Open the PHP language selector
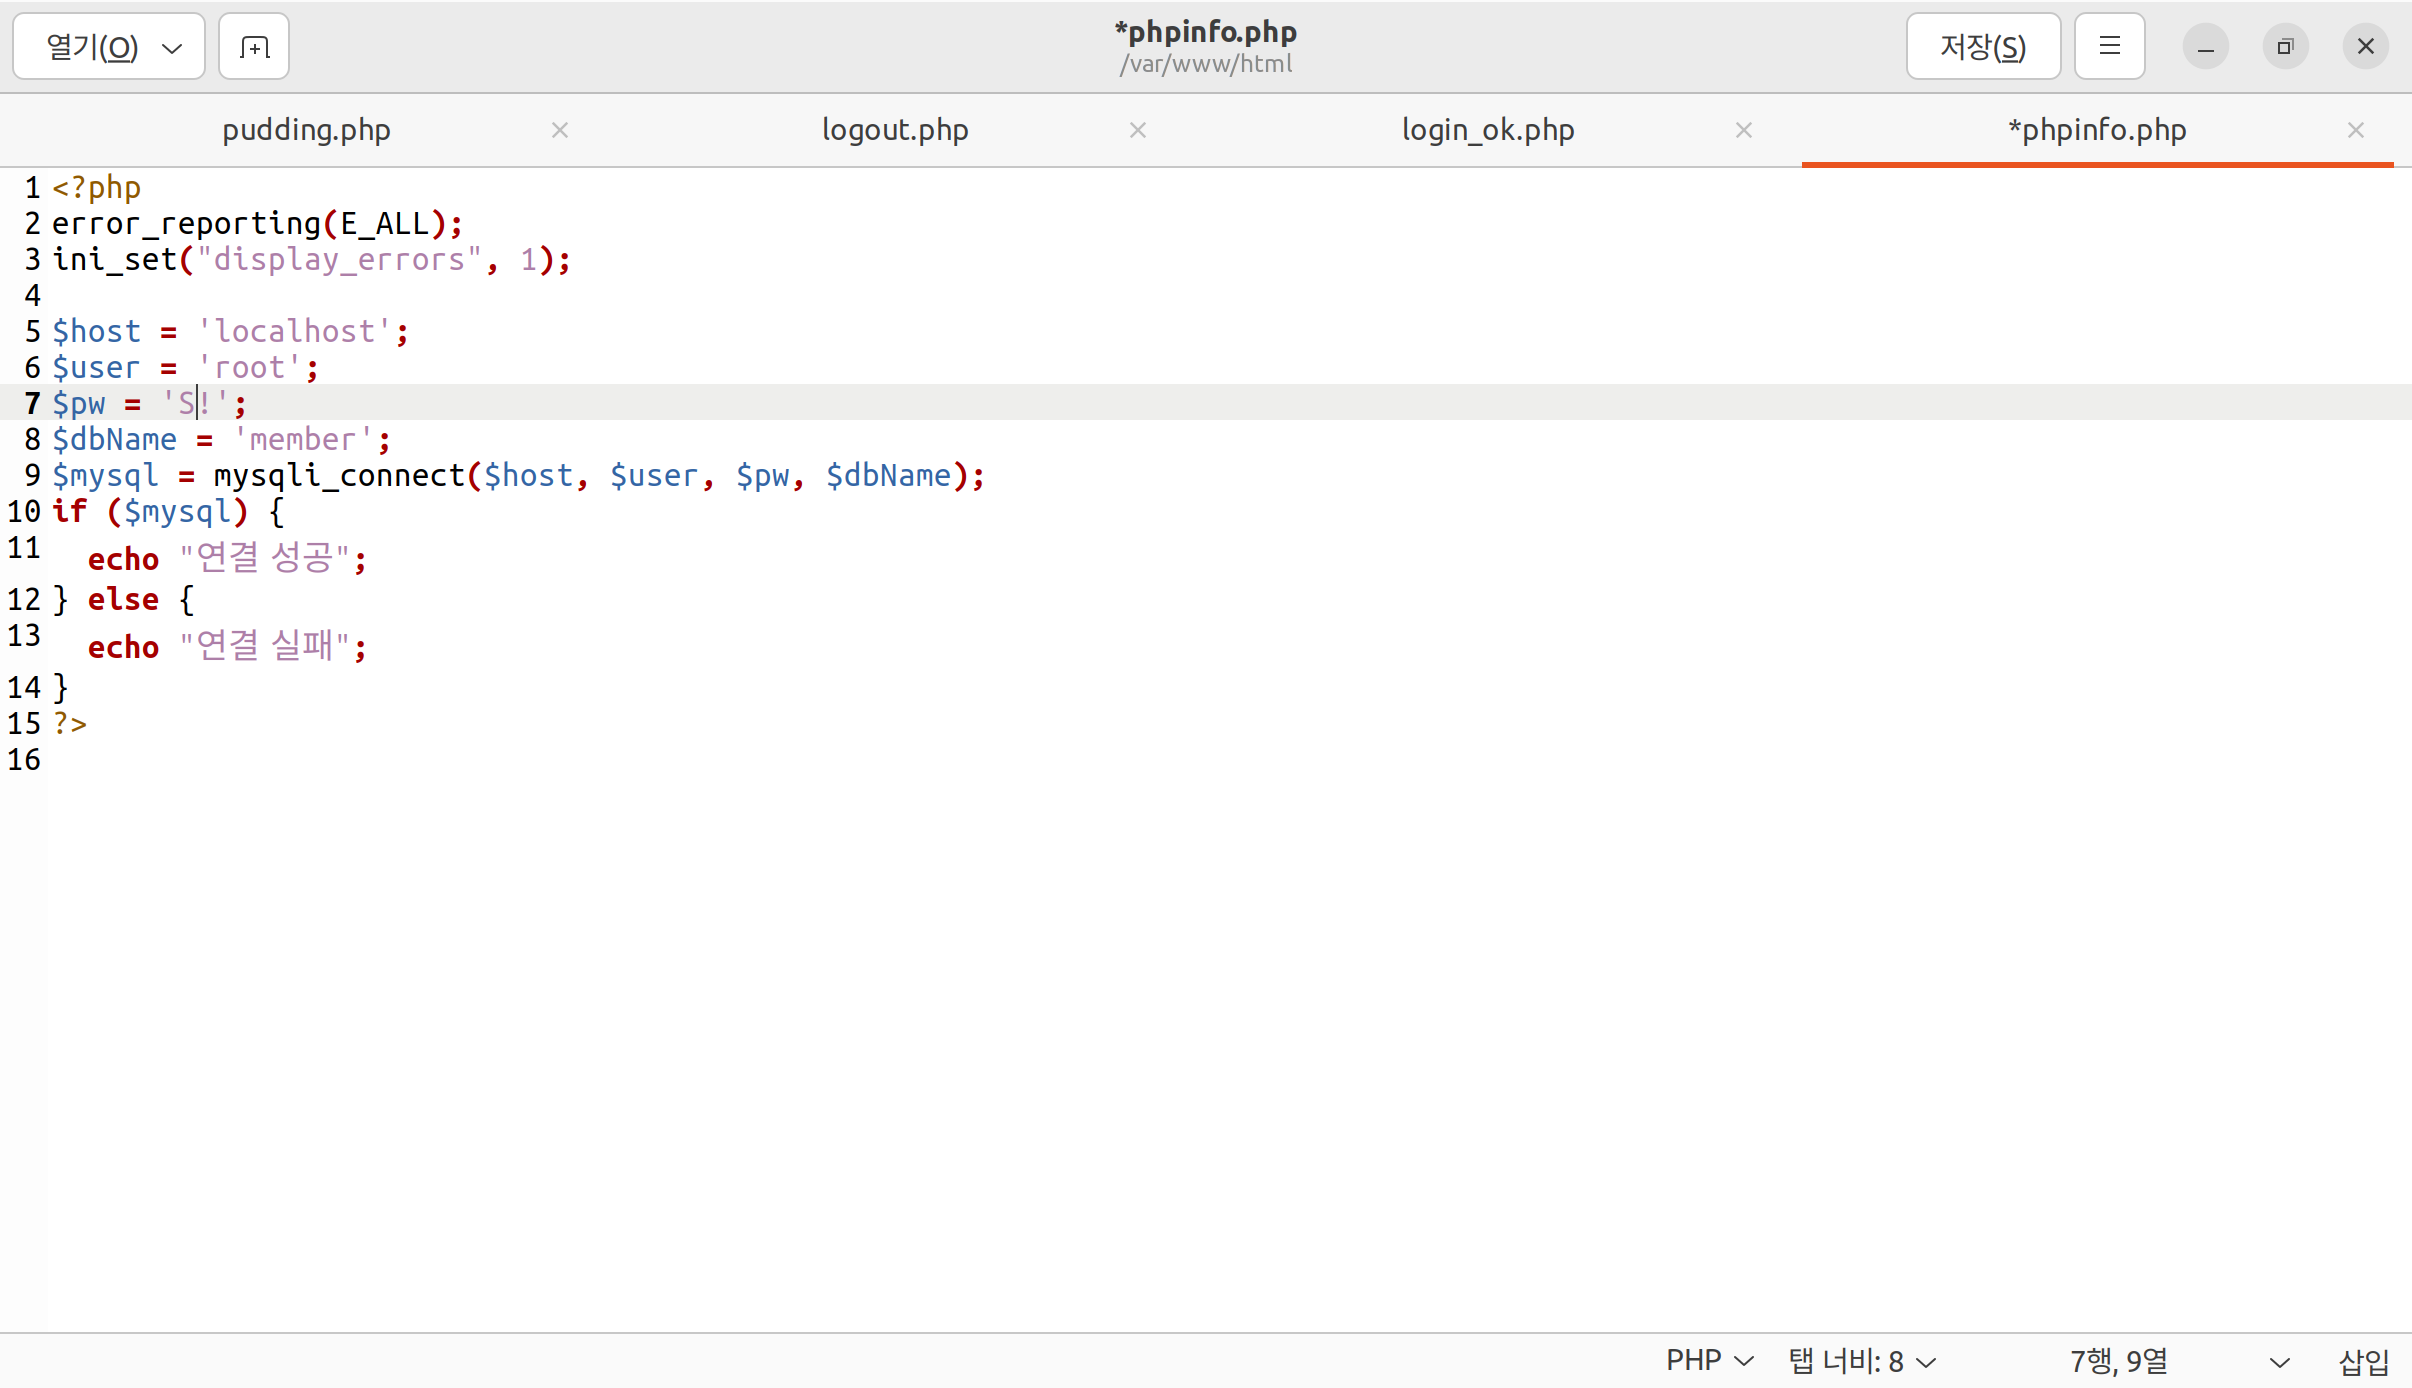The height and width of the screenshot is (1388, 2412). coord(1709,1361)
